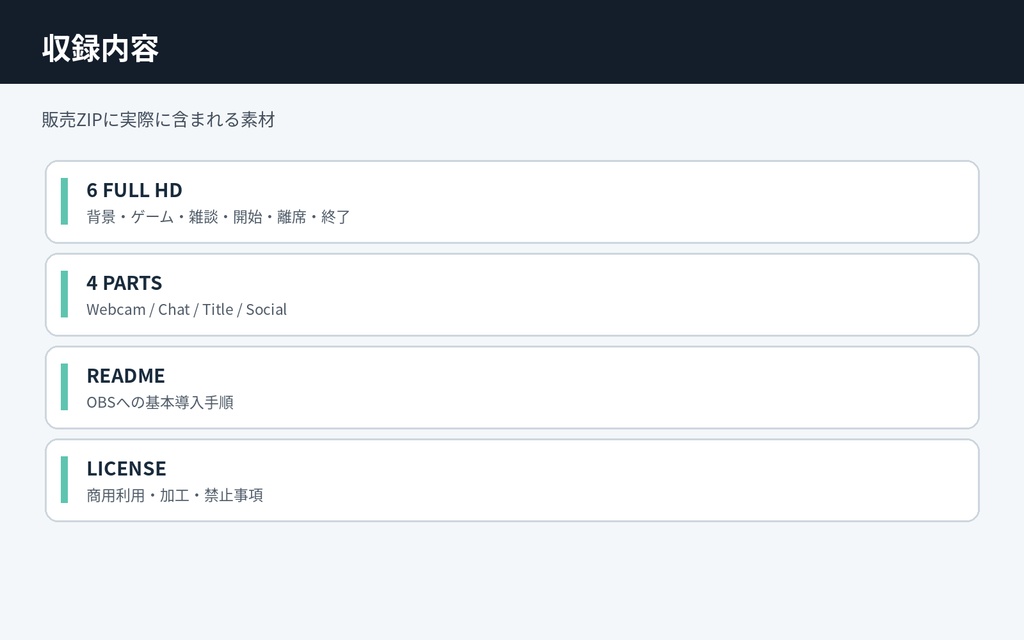Click the 6 FULL HD heading
The image size is (1024, 640).
coord(135,190)
